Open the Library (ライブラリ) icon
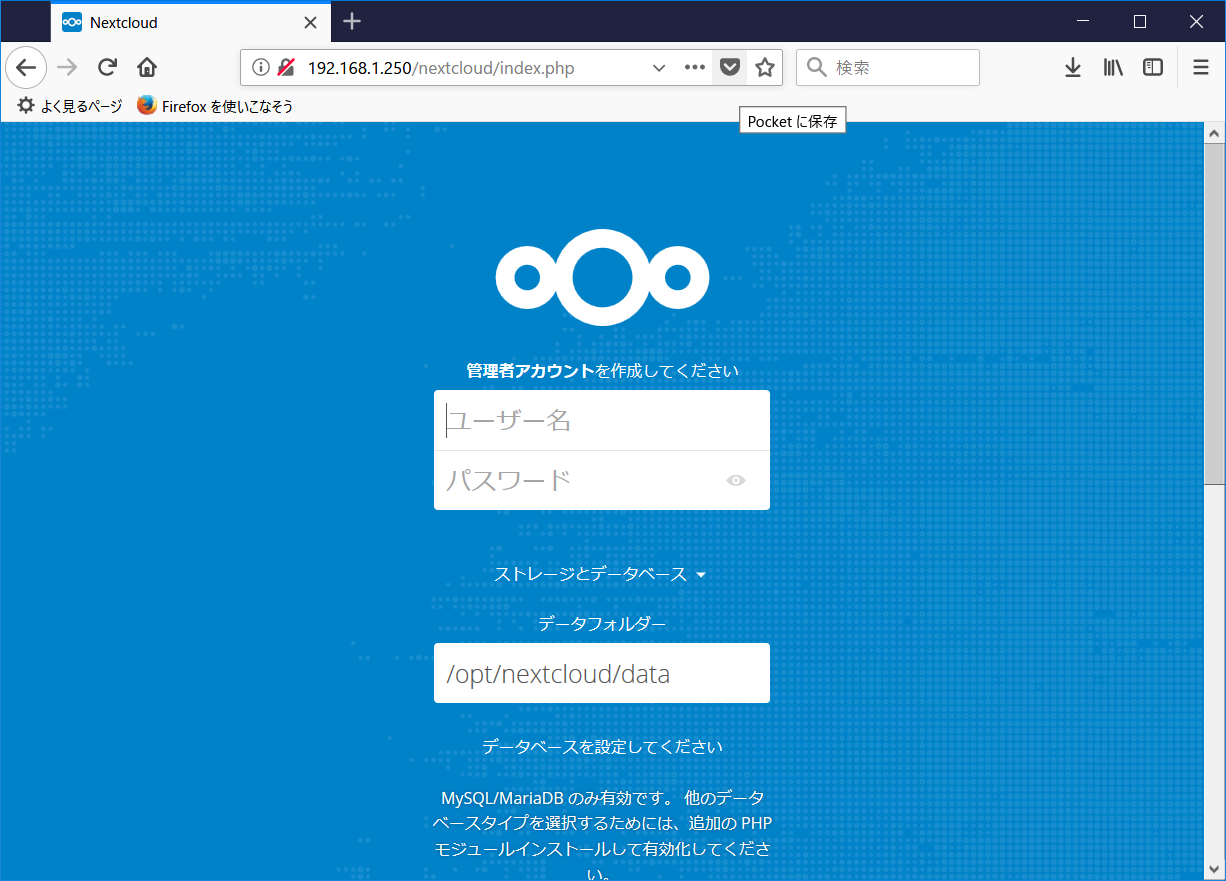The height and width of the screenshot is (881, 1226). tap(1113, 67)
